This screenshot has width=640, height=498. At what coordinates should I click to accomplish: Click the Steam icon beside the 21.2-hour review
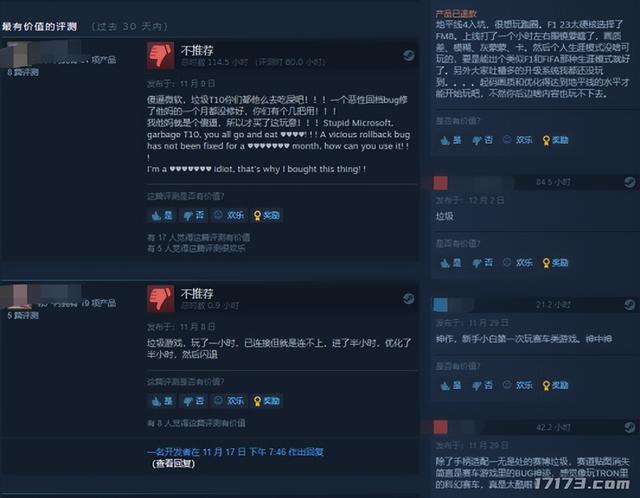point(629,305)
